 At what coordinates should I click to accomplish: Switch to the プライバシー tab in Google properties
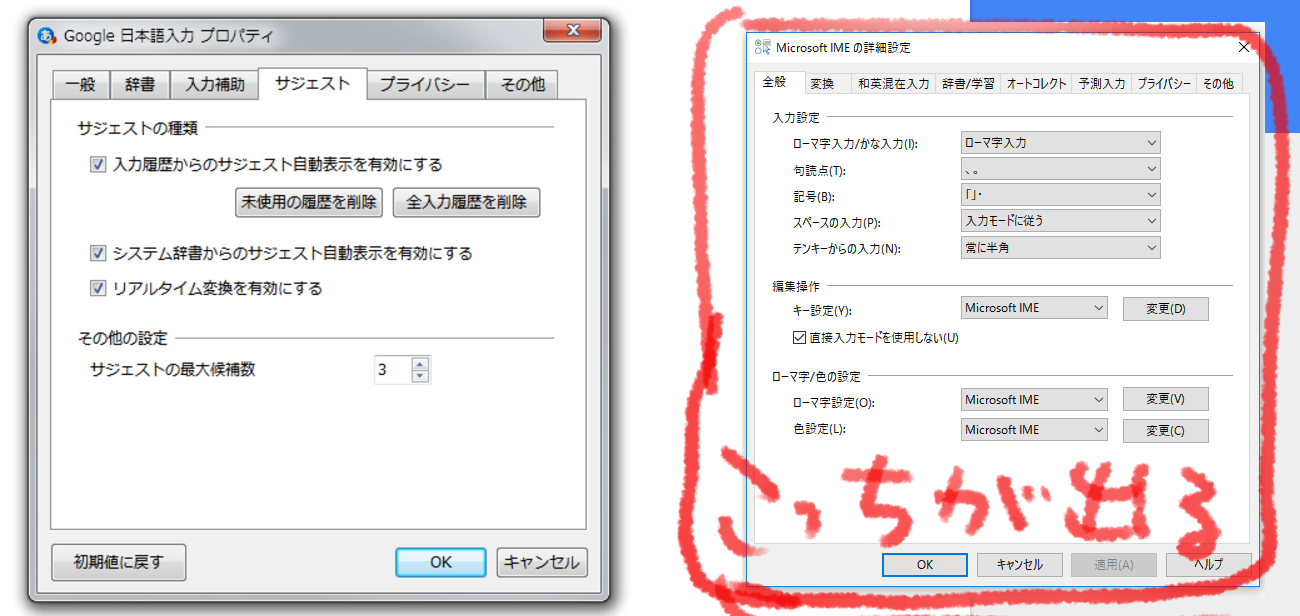(x=425, y=85)
